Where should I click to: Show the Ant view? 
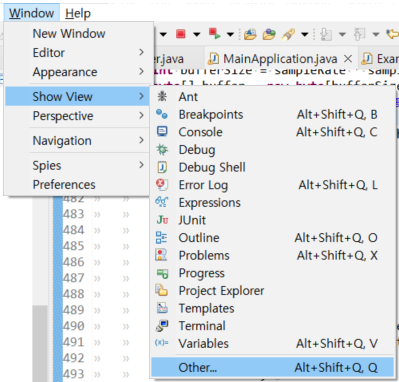272,97
